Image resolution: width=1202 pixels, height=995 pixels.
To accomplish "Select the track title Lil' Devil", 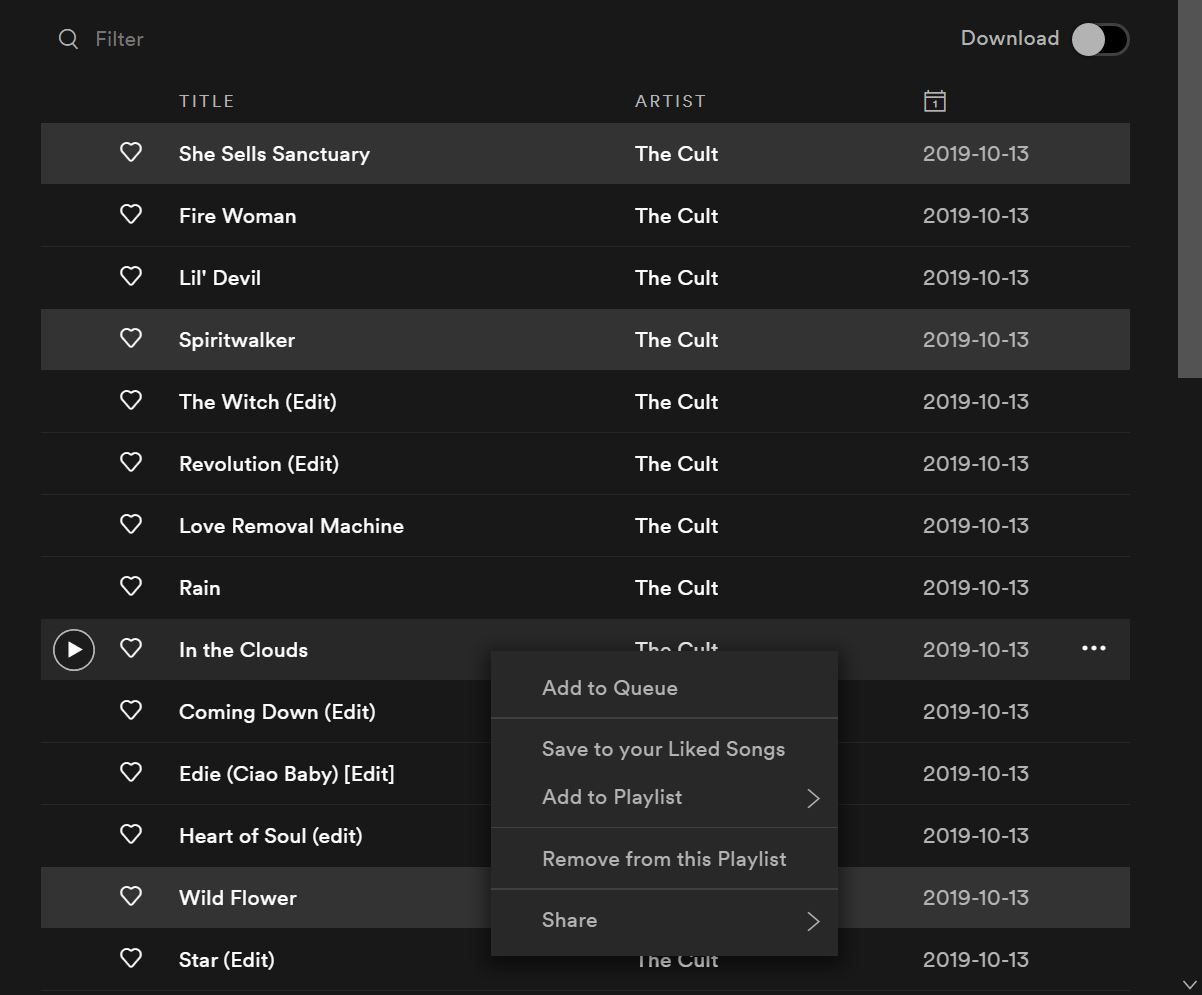I will [220, 278].
